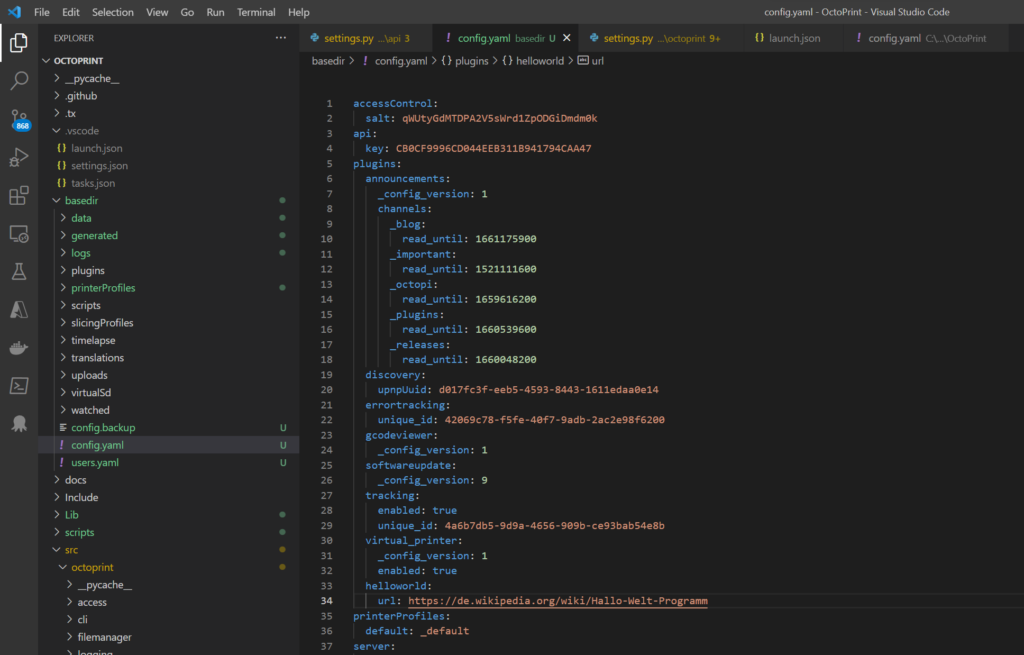Screen dimensions: 1024x655
Task: Open the terminal icon in activity bar
Action: pos(19,386)
